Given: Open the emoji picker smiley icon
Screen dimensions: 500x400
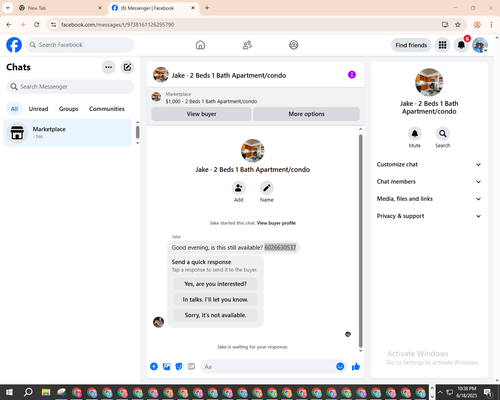Looking at the screenshot, I should [x=340, y=367].
